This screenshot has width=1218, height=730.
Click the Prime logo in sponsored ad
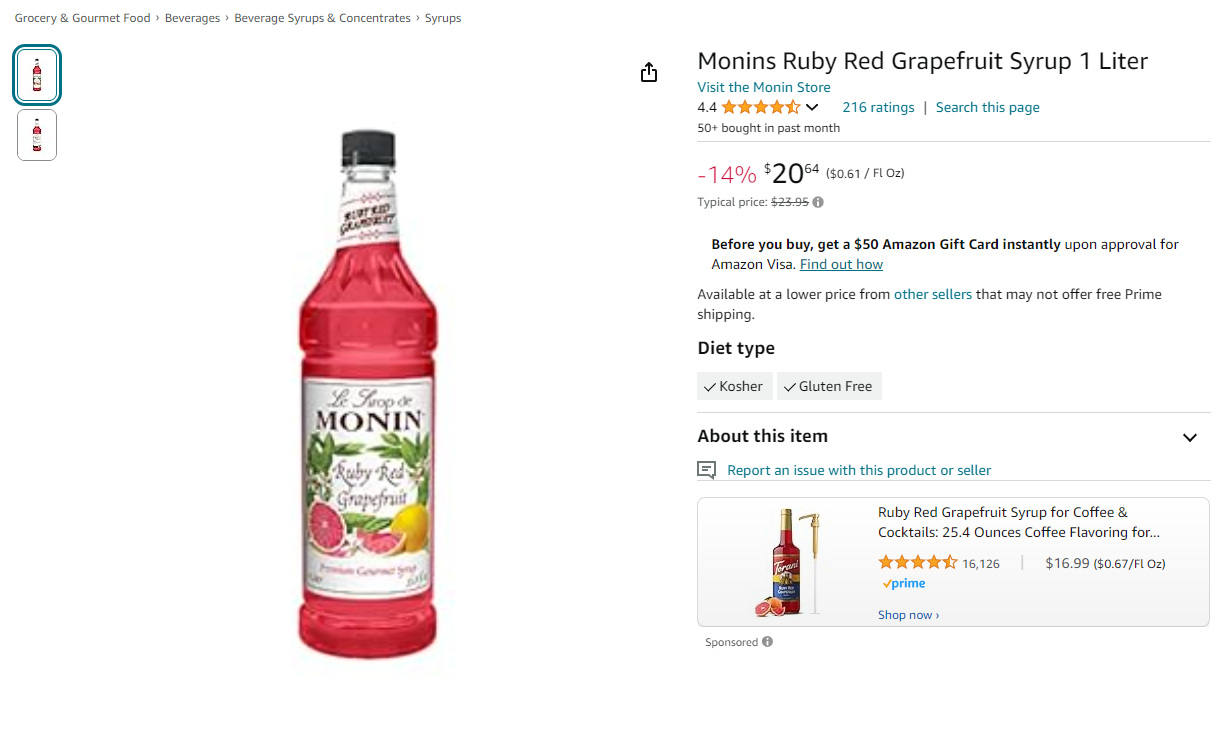point(903,583)
